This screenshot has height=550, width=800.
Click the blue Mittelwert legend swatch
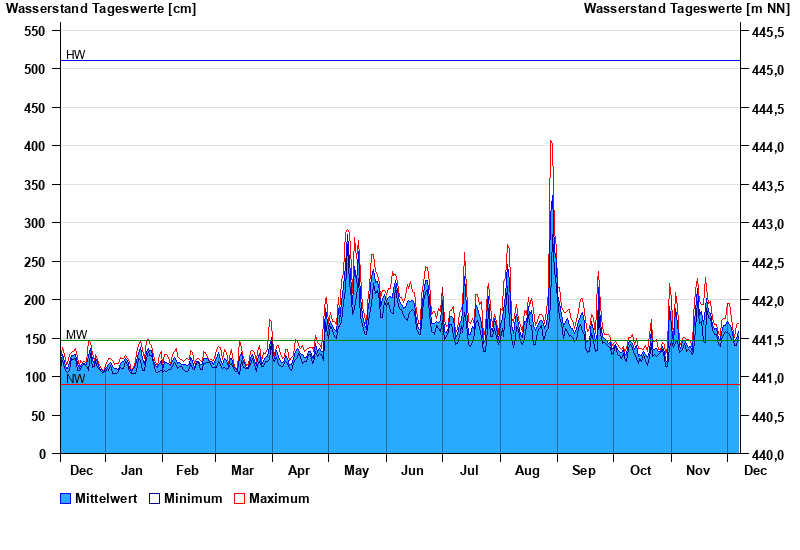pos(66,499)
